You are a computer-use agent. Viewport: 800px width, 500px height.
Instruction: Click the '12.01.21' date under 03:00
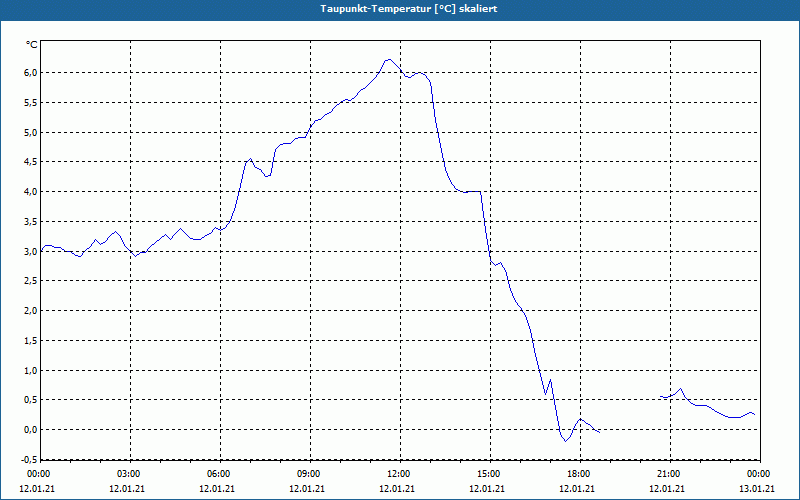coord(127,489)
